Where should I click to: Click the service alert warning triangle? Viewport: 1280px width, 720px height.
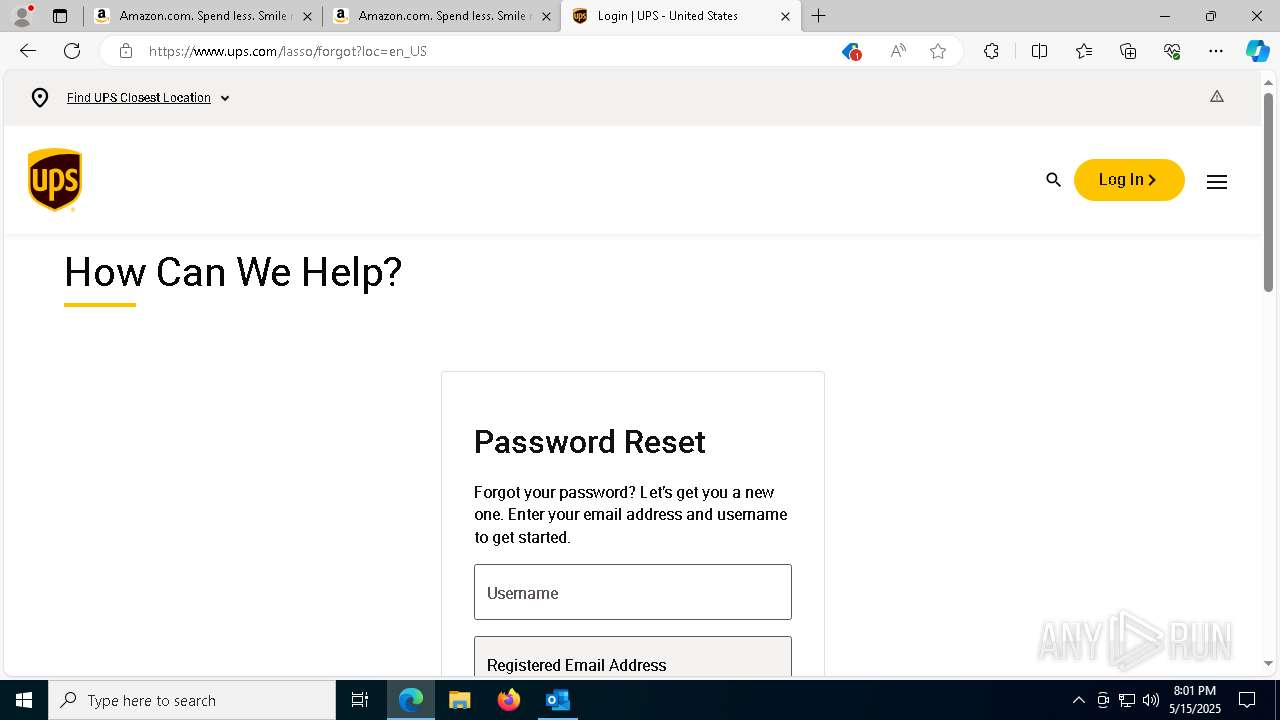(x=1217, y=97)
